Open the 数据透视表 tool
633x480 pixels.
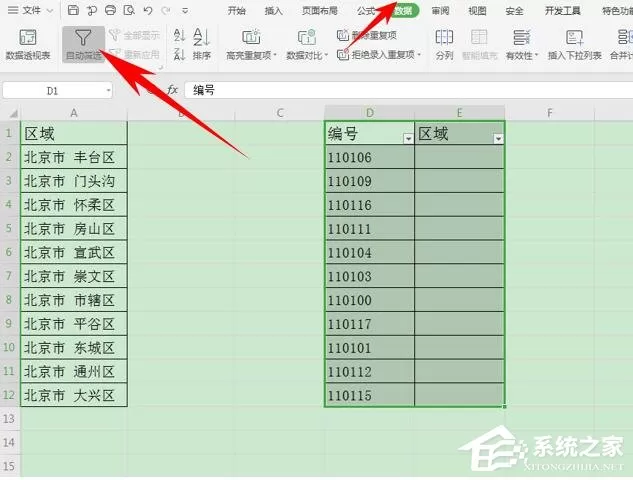tap(28, 45)
